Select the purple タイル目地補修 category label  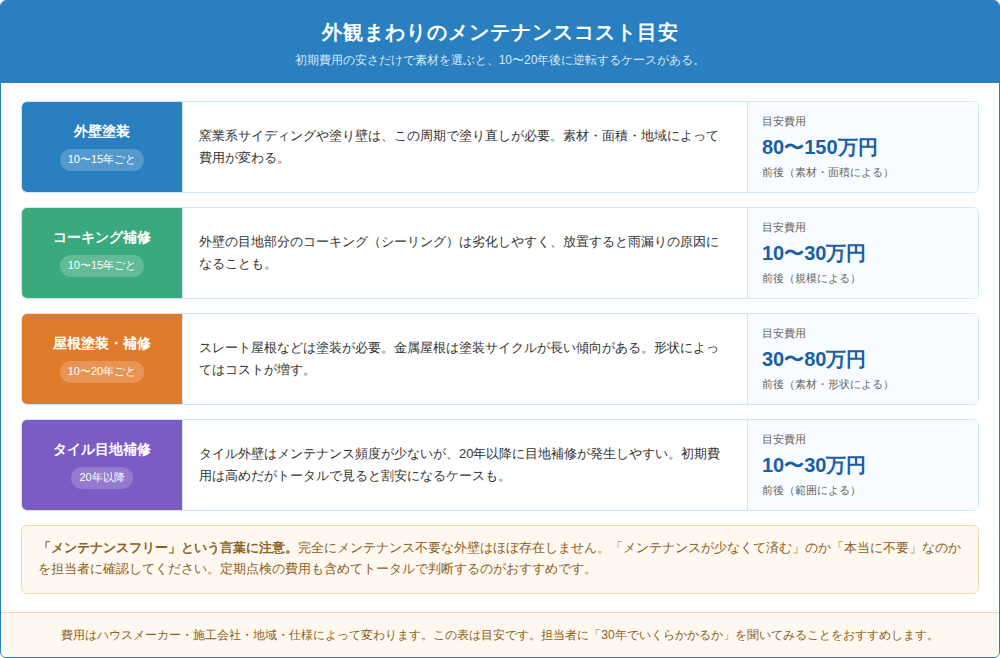pyautogui.click(x=101, y=449)
